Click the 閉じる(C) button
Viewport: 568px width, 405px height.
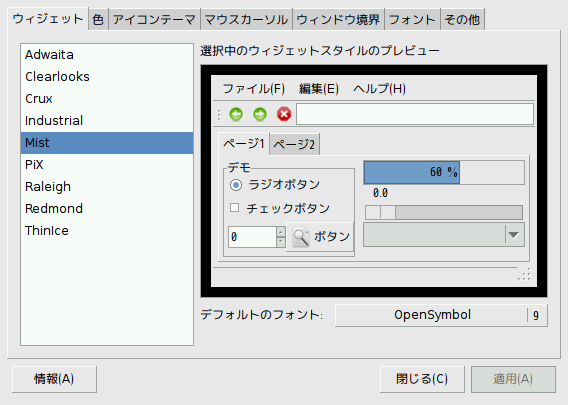point(422,379)
